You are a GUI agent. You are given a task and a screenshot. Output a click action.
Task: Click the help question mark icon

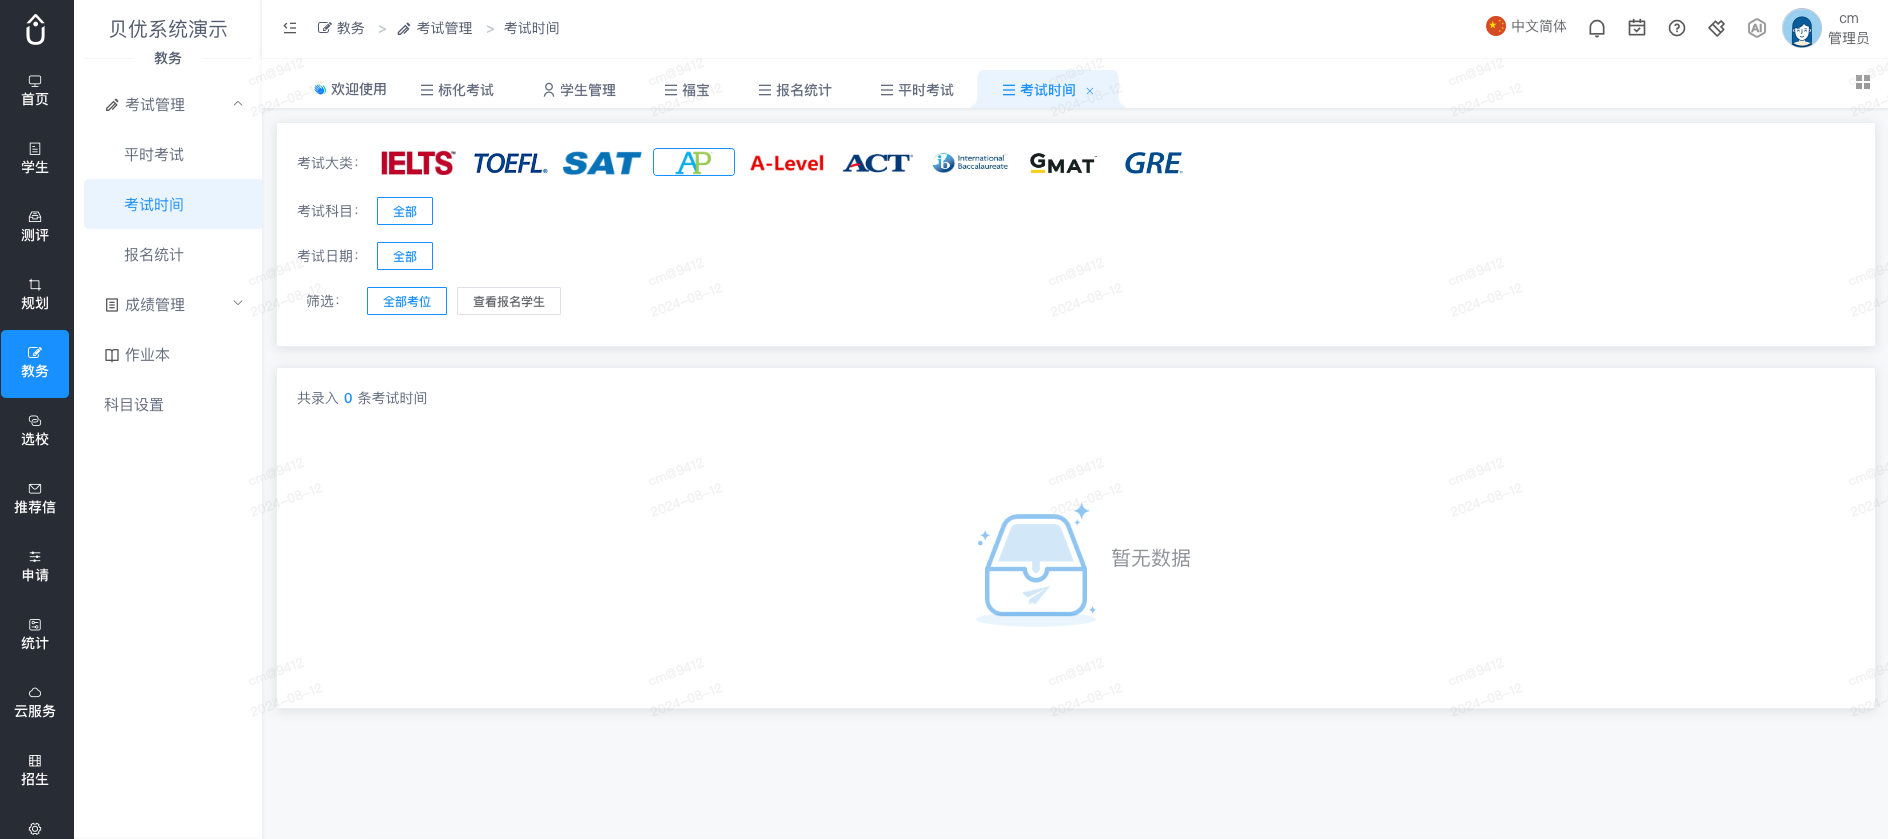pyautogui.click(x=1677, y=28)
